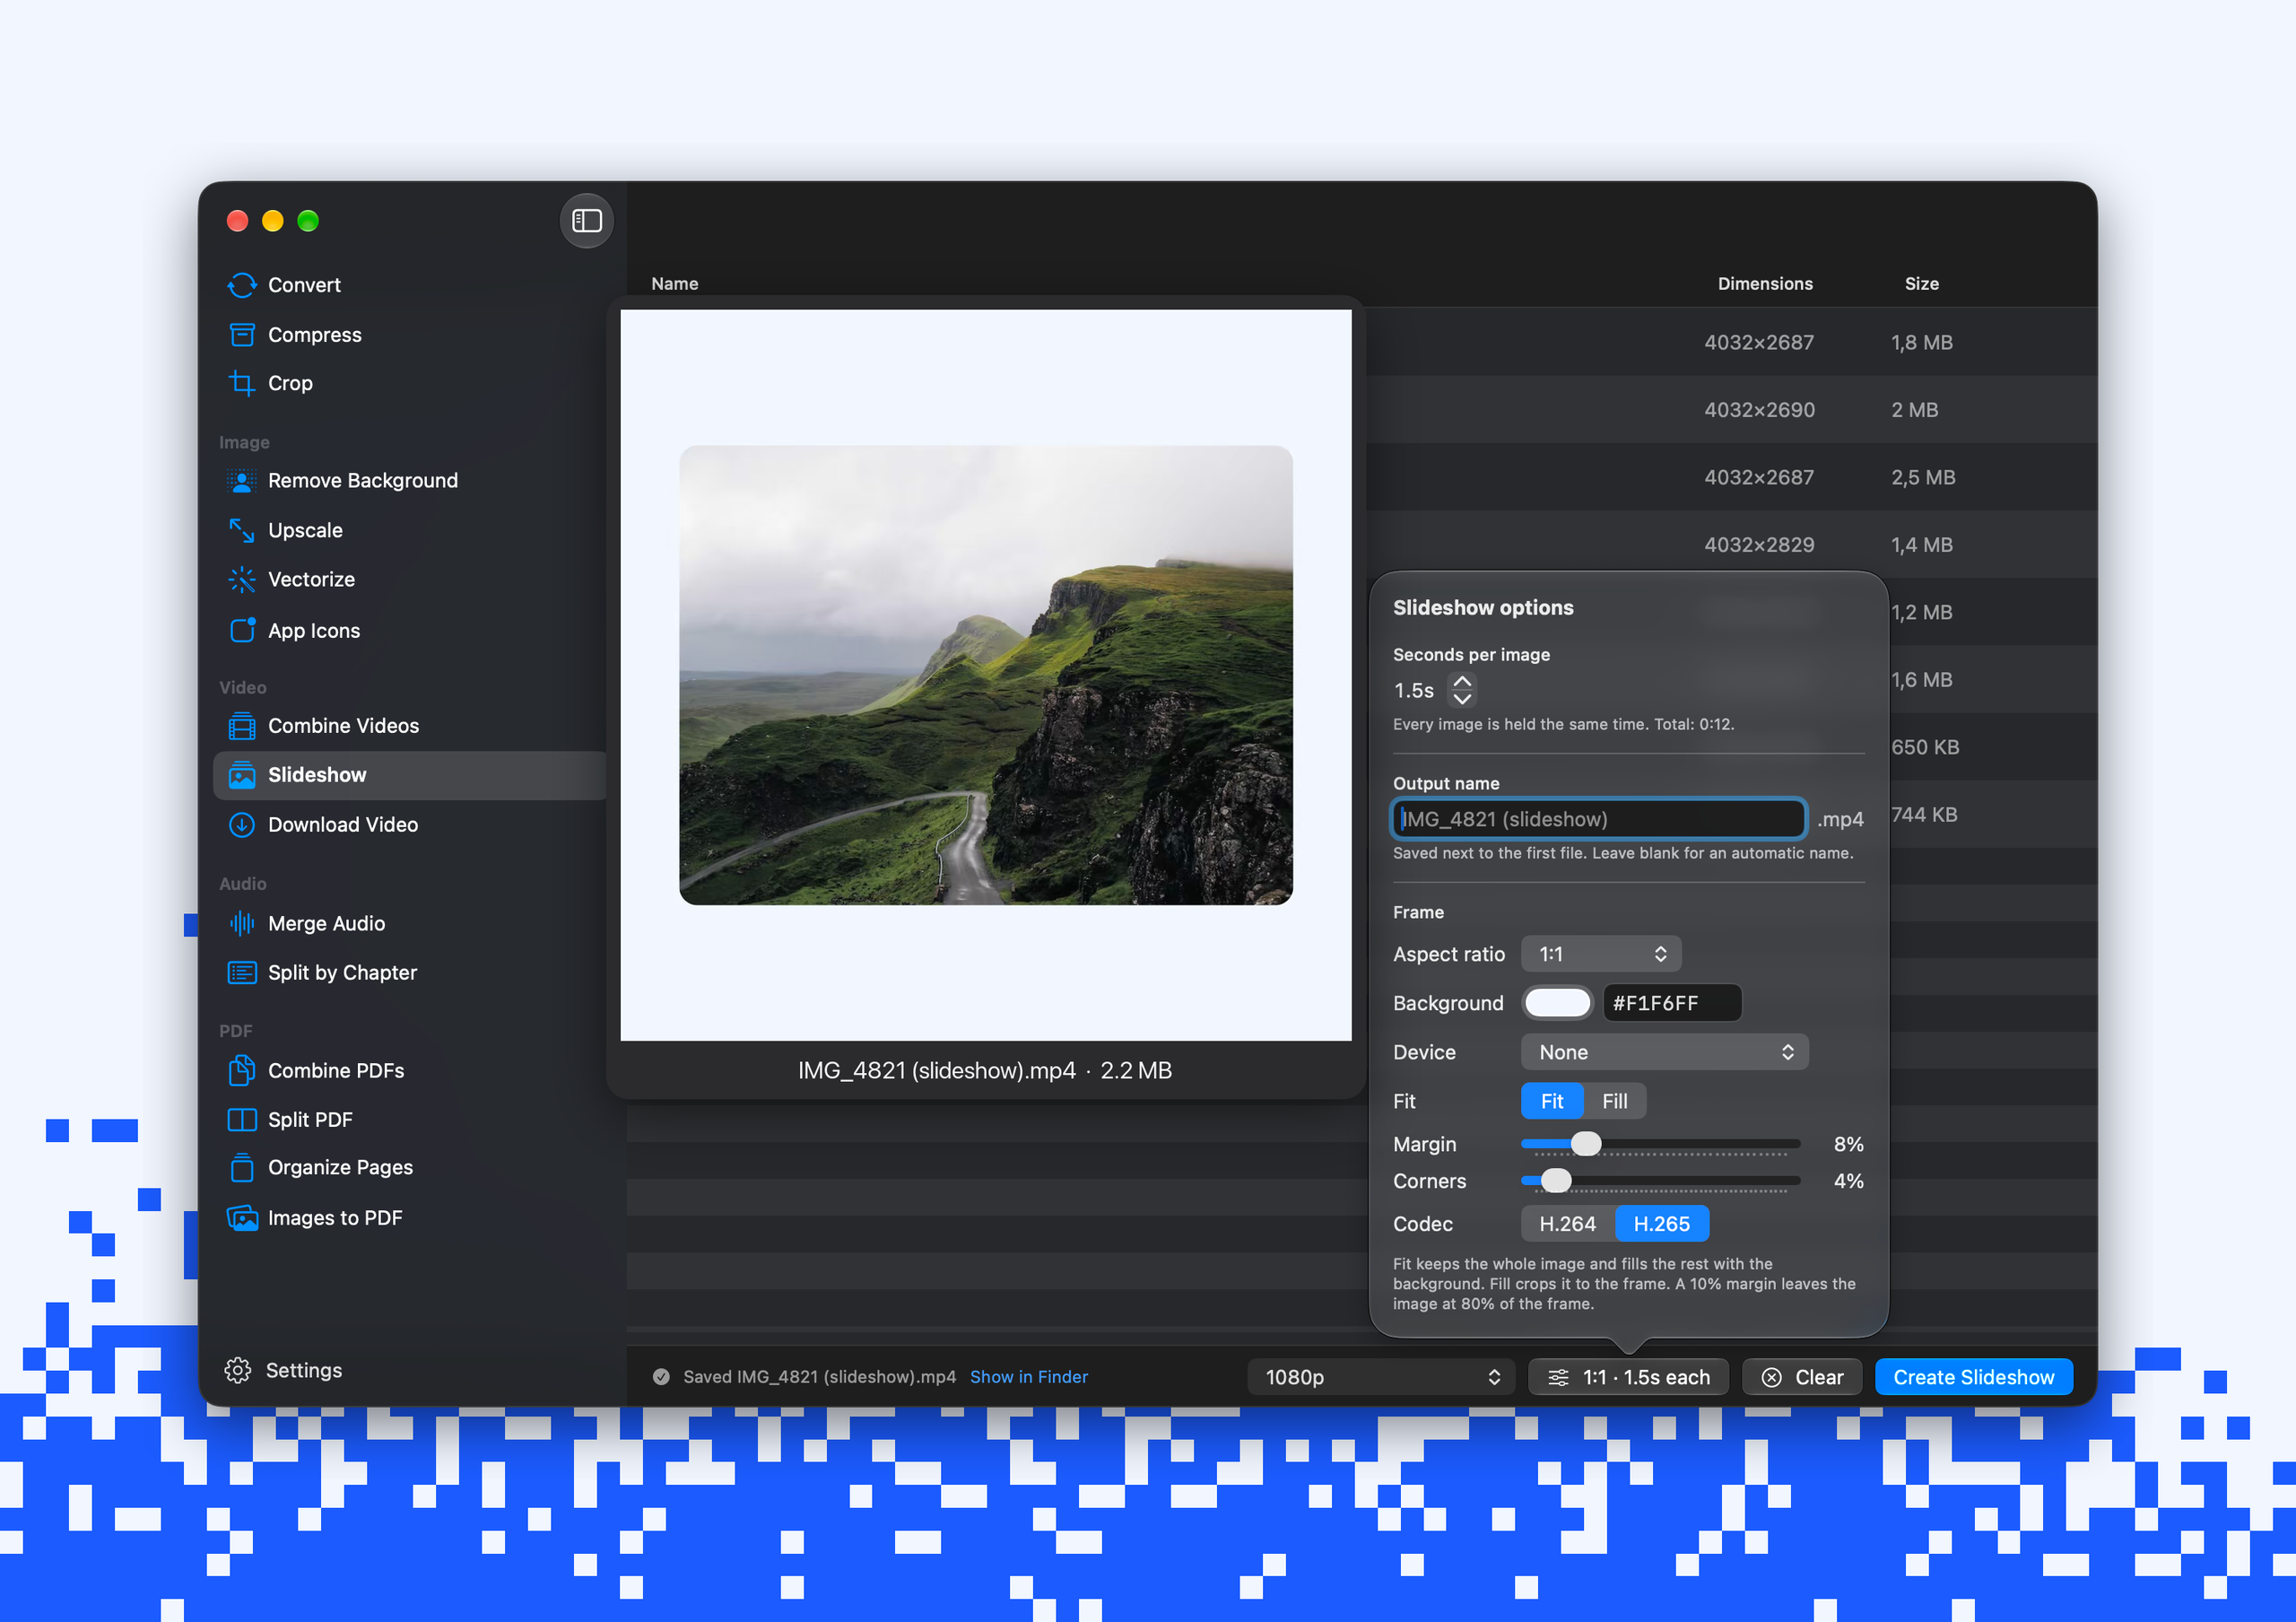
Task: Click the #F1F6FF hex color field
Action: [1672, 1003]
